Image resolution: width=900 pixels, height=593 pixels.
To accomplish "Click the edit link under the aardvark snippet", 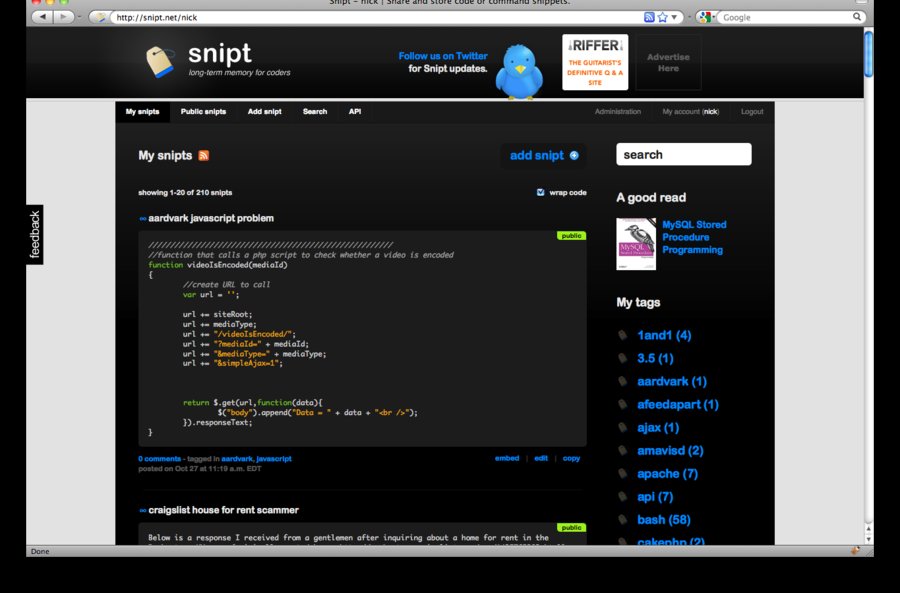I will point(540,457).
